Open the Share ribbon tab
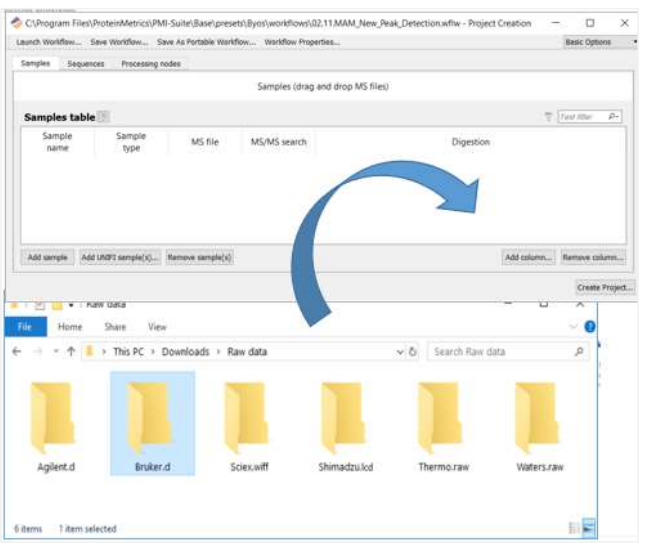653x546 pixels. 115,327
